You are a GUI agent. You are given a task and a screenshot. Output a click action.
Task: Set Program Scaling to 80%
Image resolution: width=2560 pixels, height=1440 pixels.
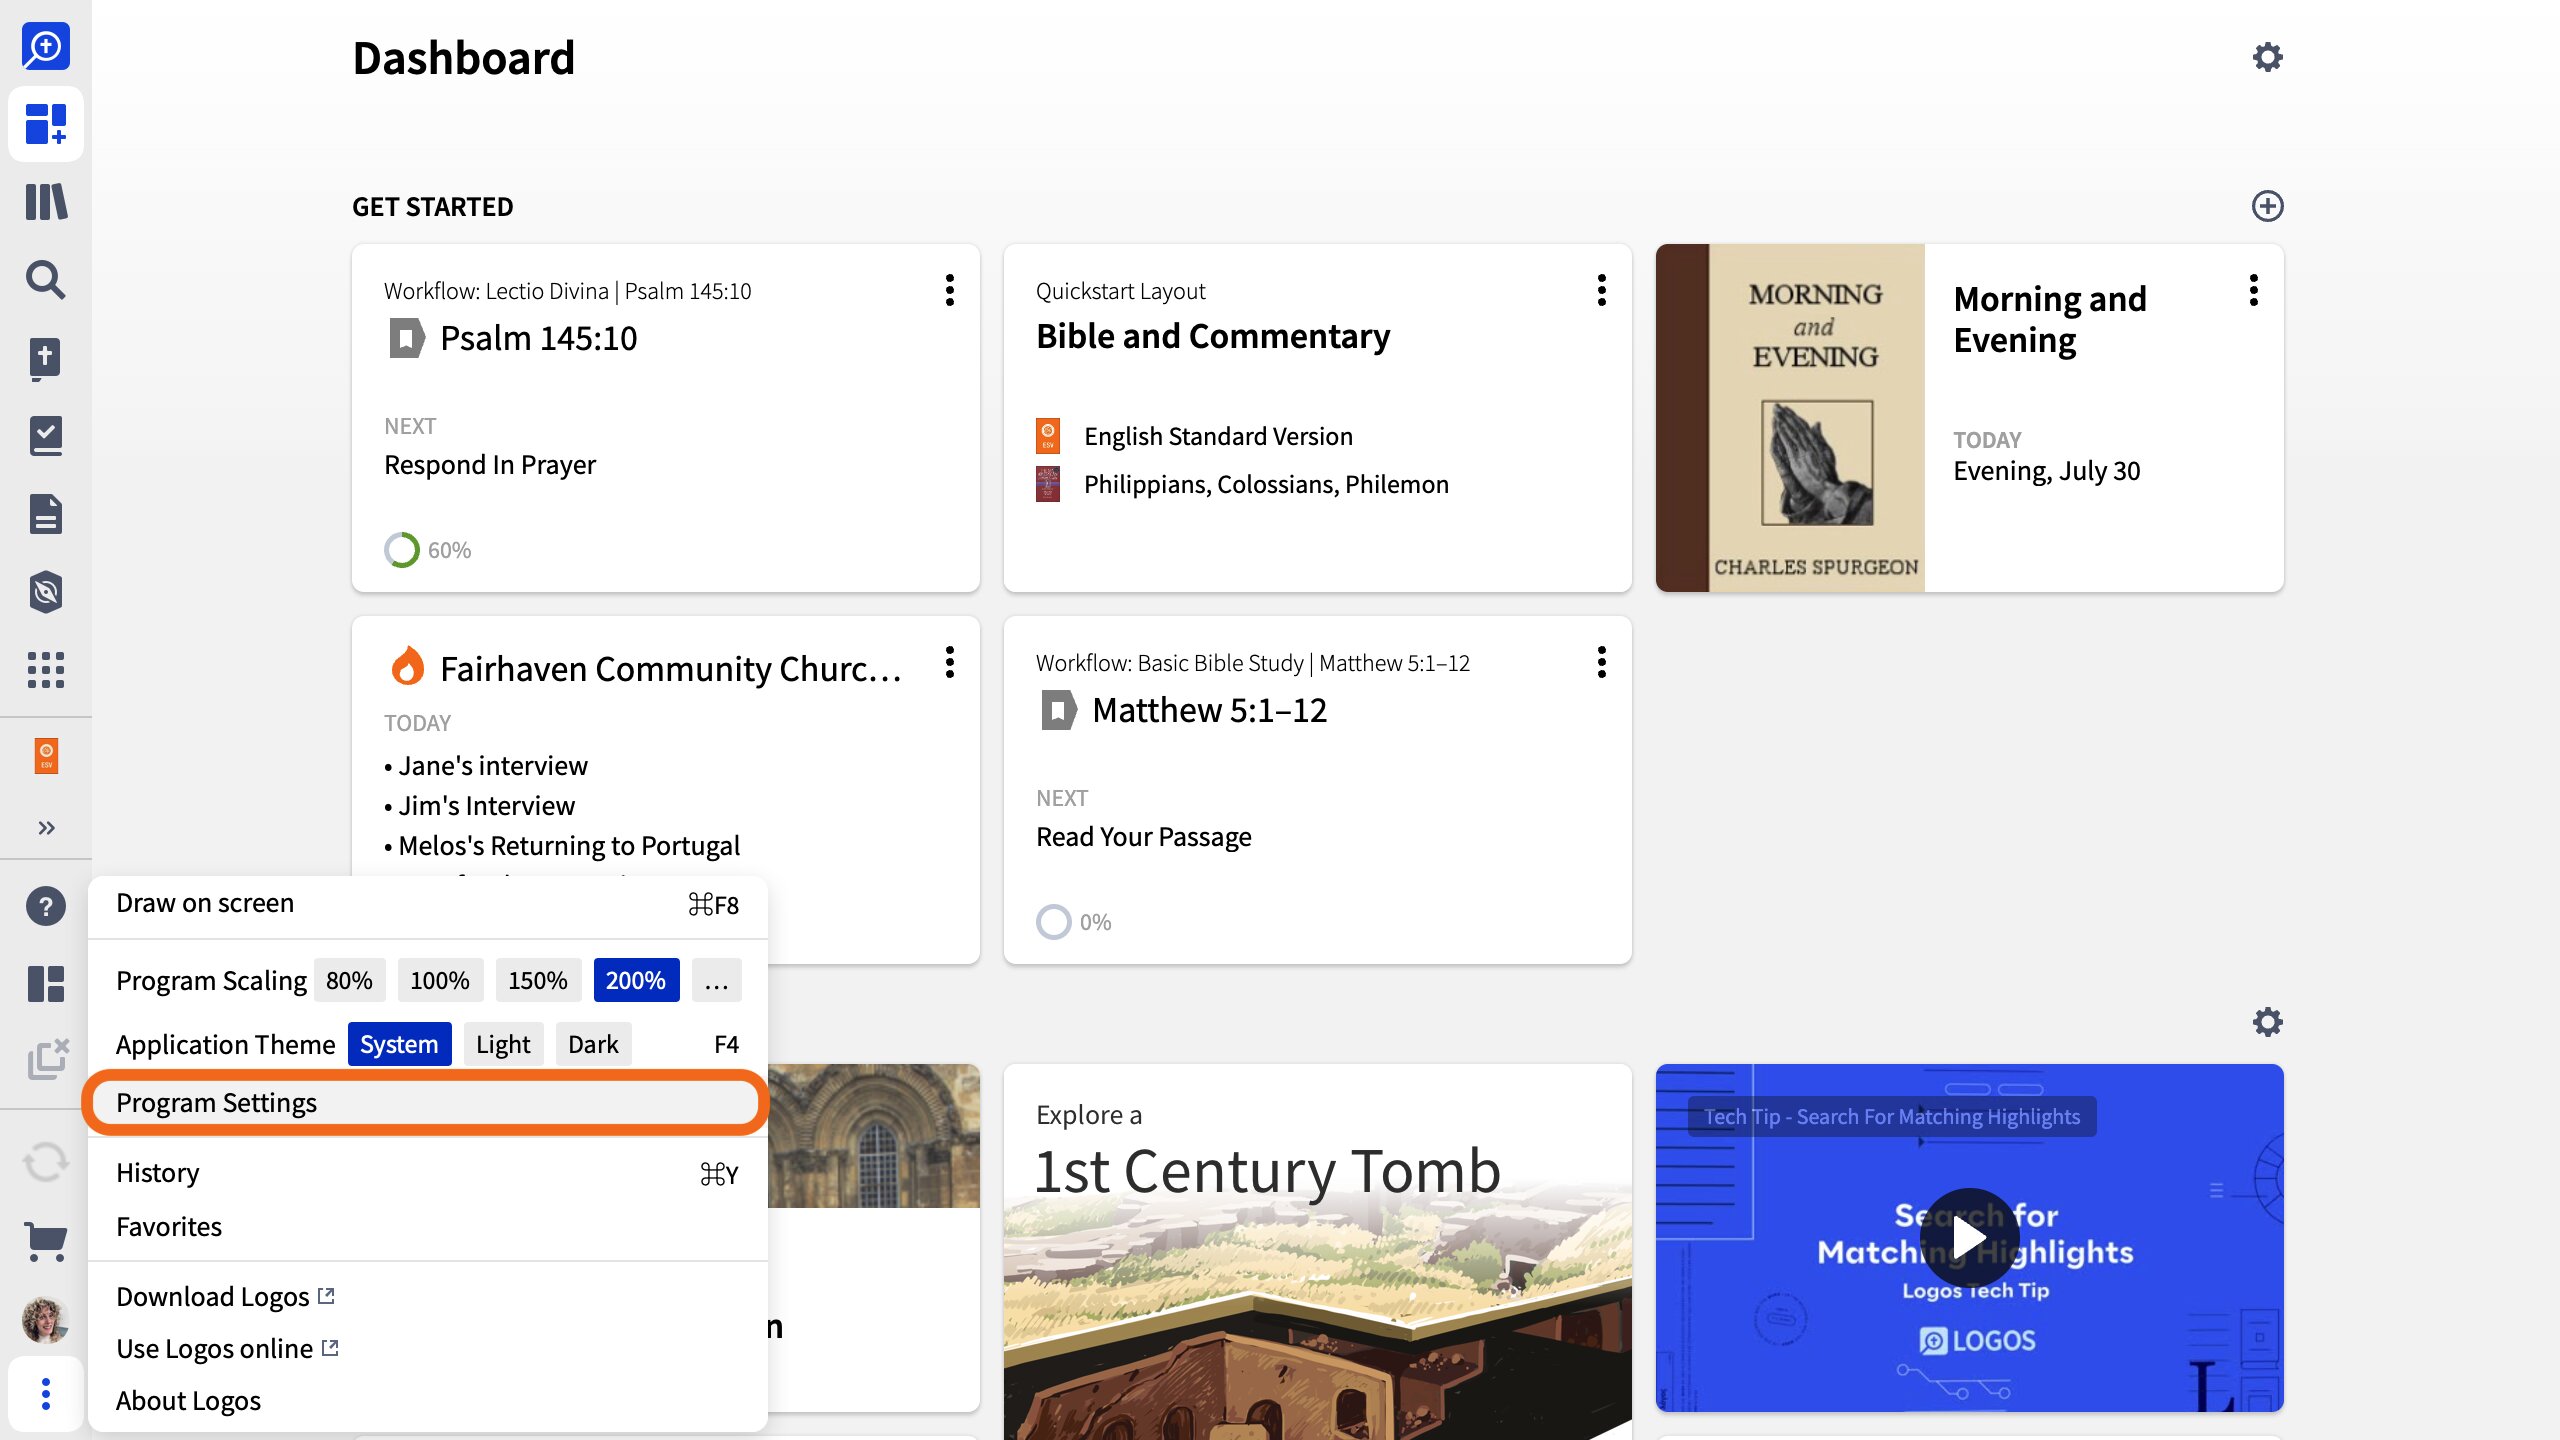pyautogui.click(x=349, y=980)
